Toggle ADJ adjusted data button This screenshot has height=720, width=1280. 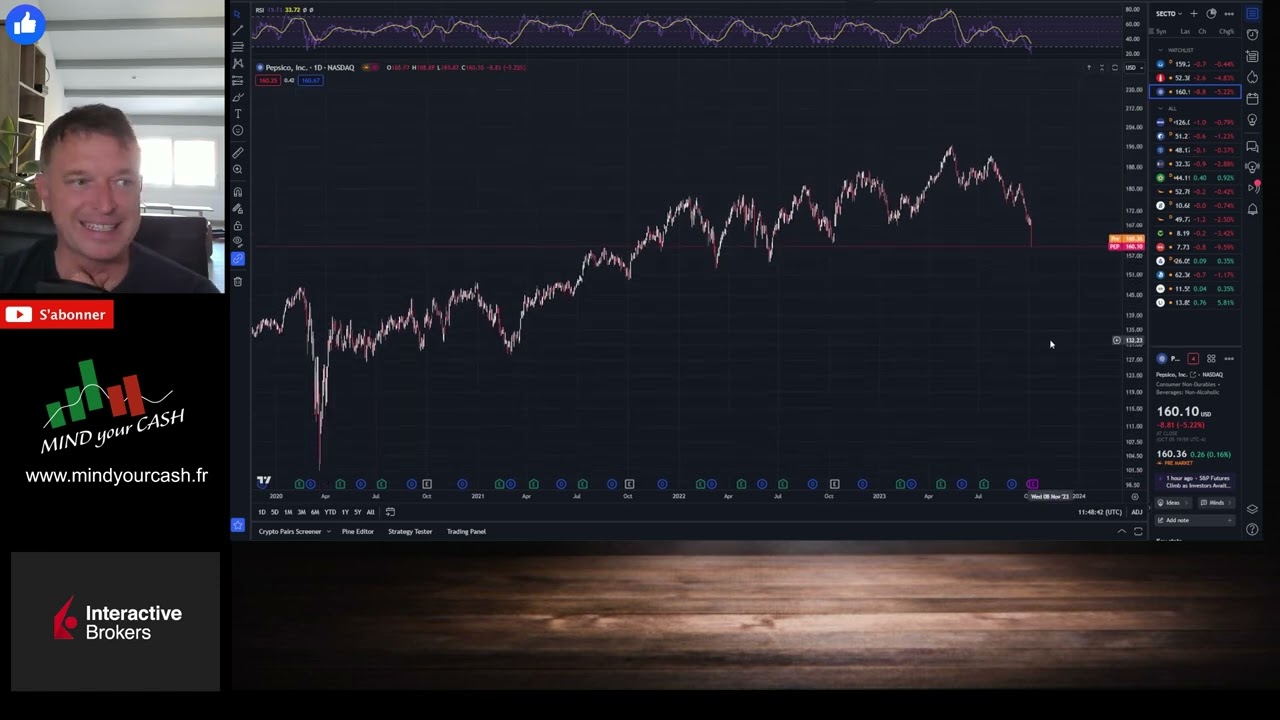(1136, 512)
